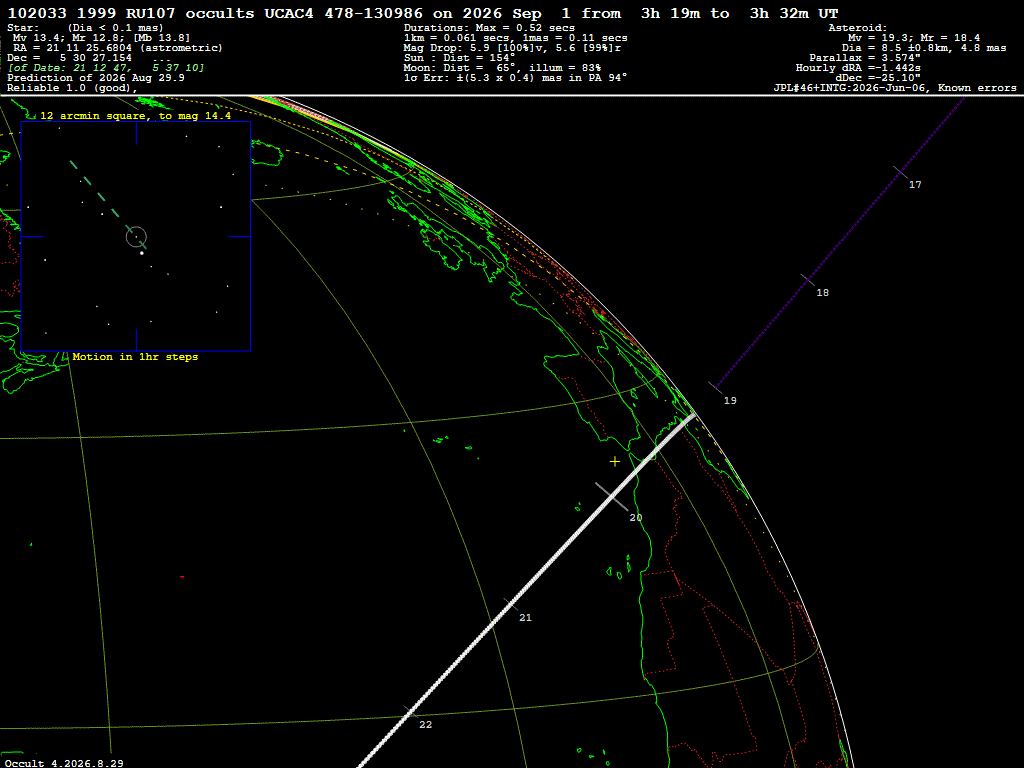This screenshot has width=1024, height=768.
Task: Click the Mag Drop value line
Action: click(x=513, y=48)
